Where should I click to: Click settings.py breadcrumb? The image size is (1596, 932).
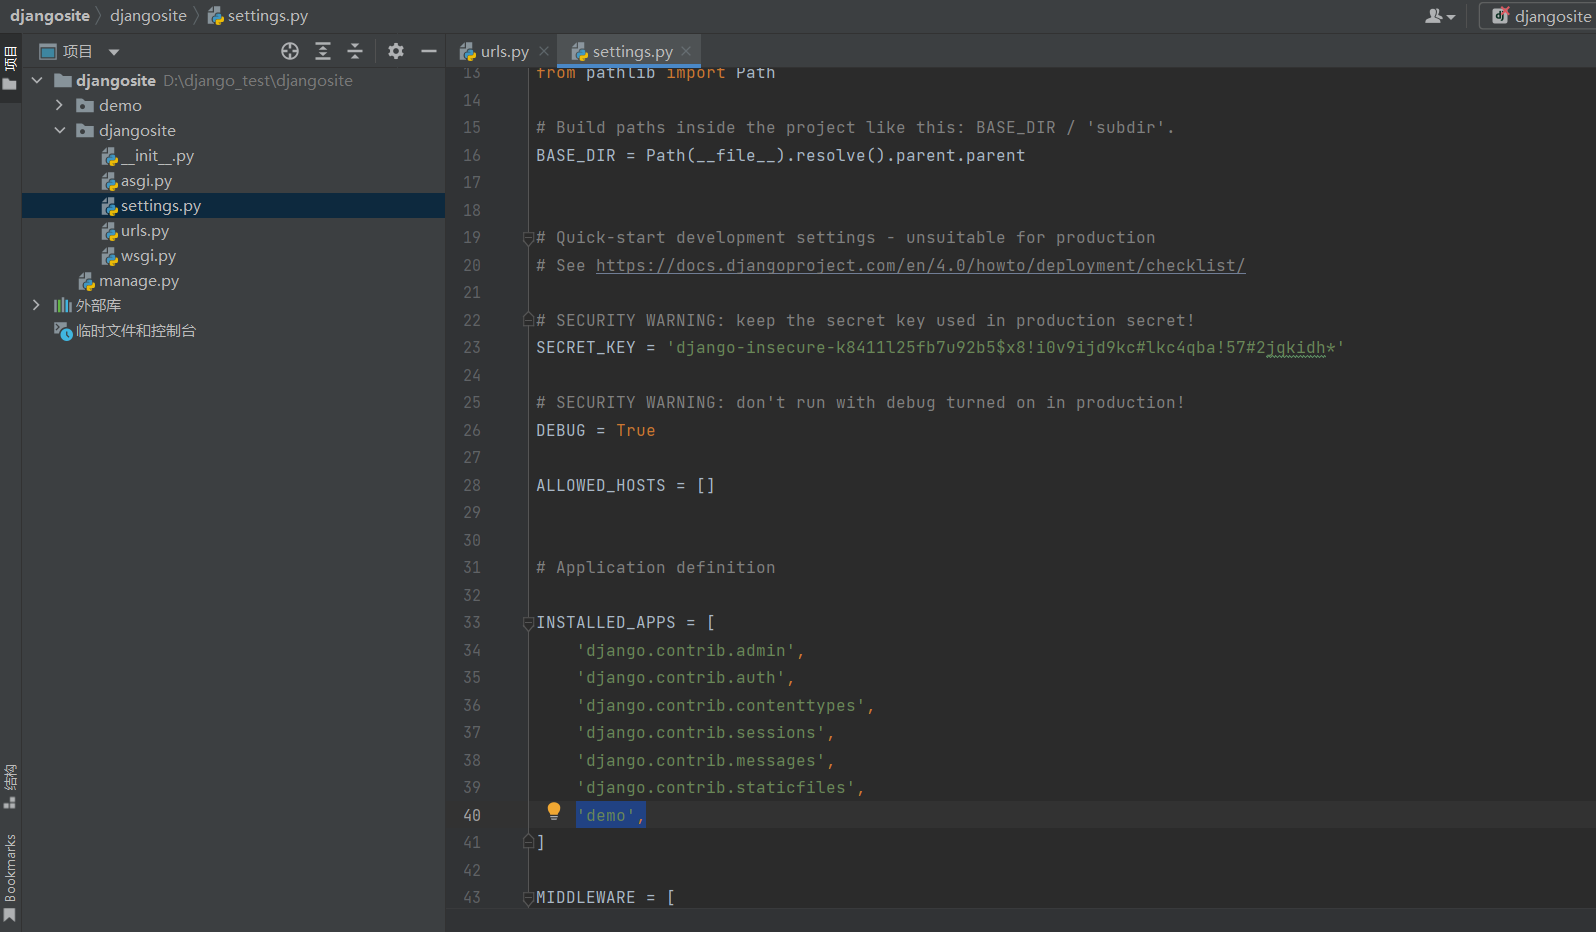(258, 16)
